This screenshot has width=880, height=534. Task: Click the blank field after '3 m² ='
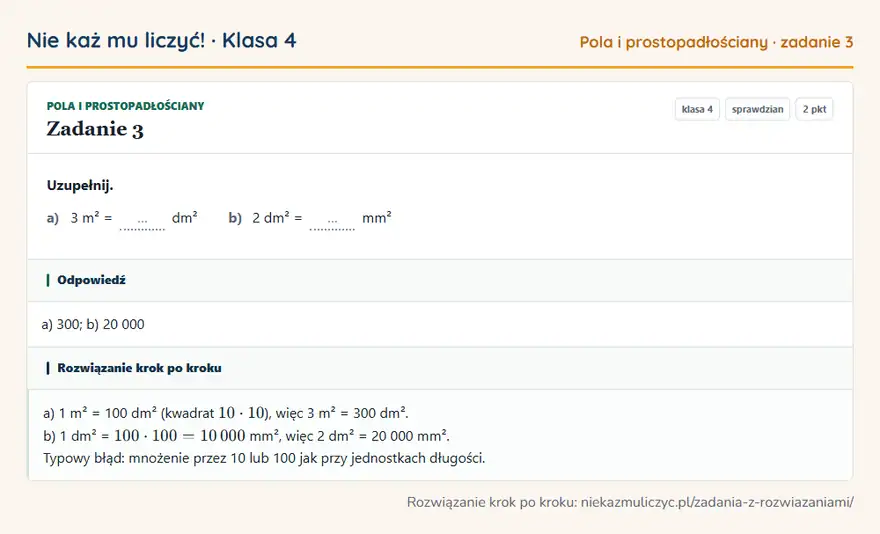(x=142, y=221)
